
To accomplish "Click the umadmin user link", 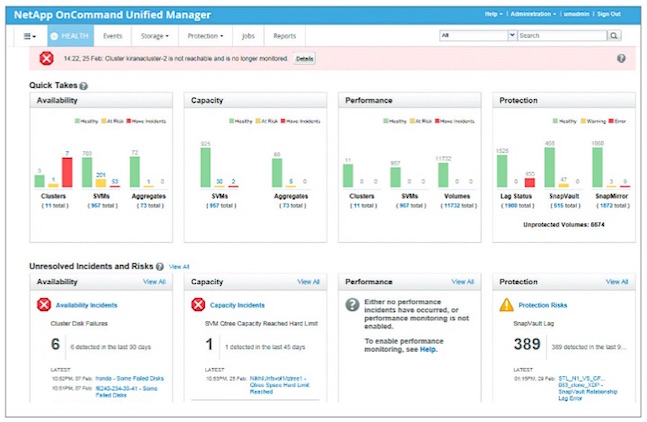I will (576, 14).
